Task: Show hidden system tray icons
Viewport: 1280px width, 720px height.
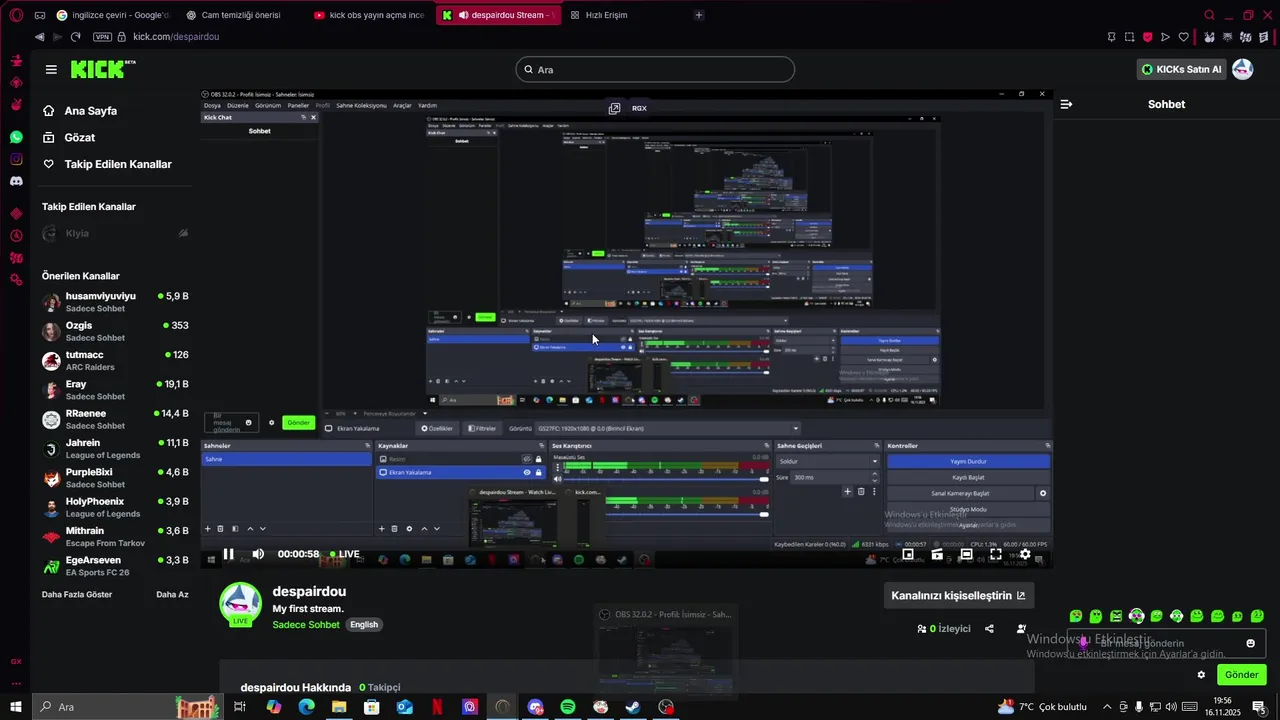Action: [x=1106, y=707]
